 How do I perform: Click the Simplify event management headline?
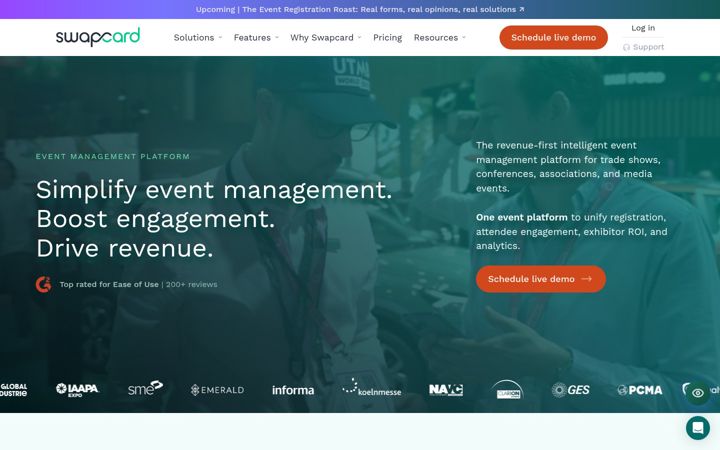point(214,190)
